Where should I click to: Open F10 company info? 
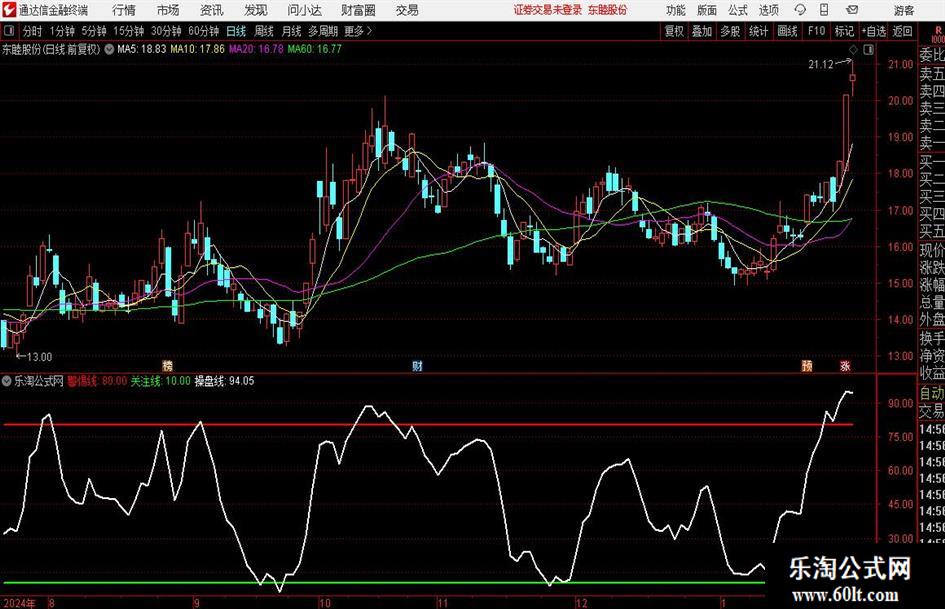816,31
